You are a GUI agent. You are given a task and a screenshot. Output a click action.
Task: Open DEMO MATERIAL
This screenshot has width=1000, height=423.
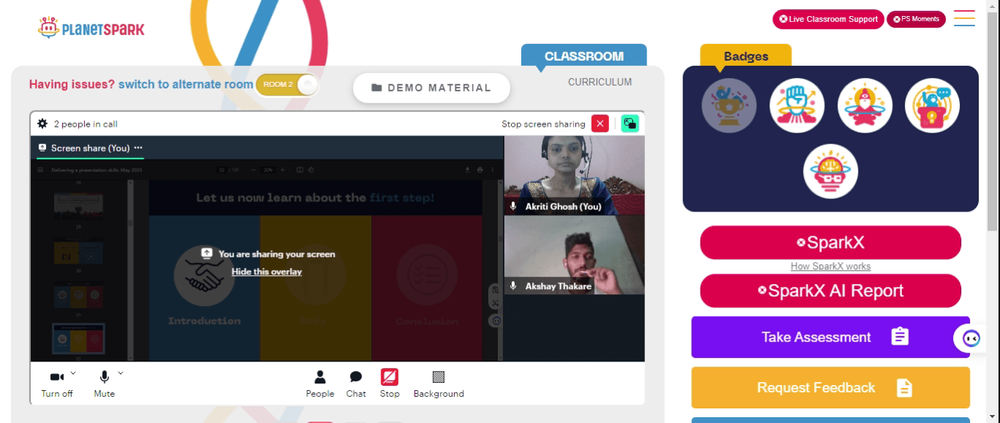tap(432, 88)
